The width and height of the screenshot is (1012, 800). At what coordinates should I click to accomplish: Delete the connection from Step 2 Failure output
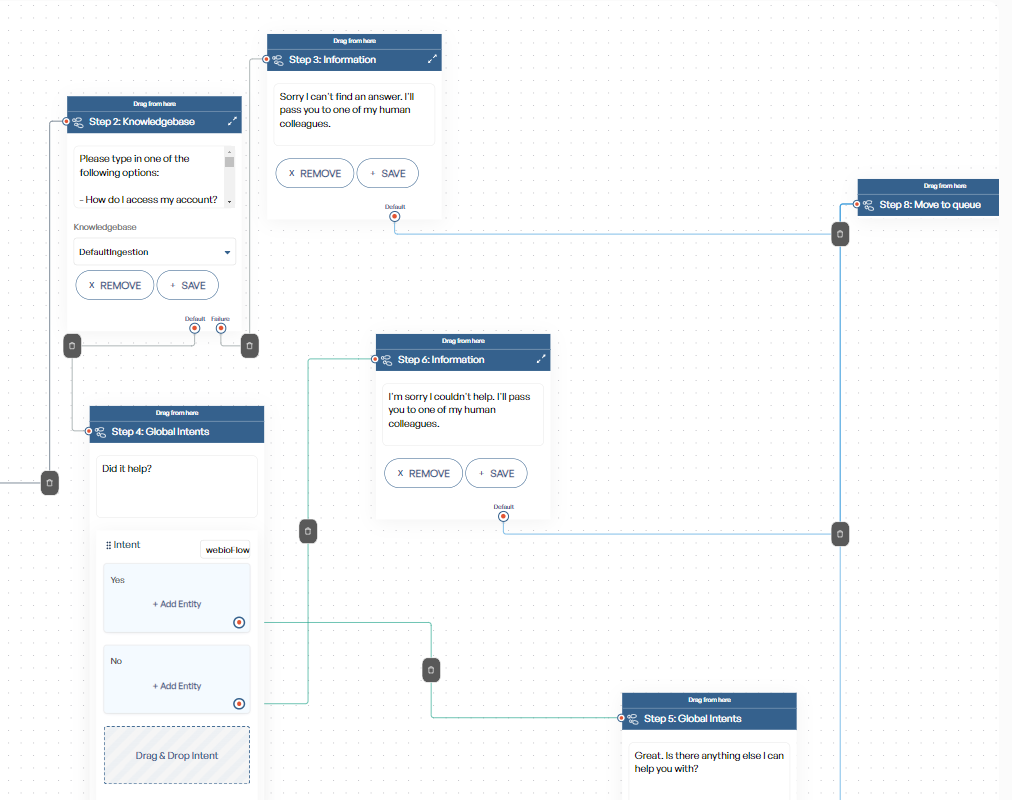click(250, 346)
